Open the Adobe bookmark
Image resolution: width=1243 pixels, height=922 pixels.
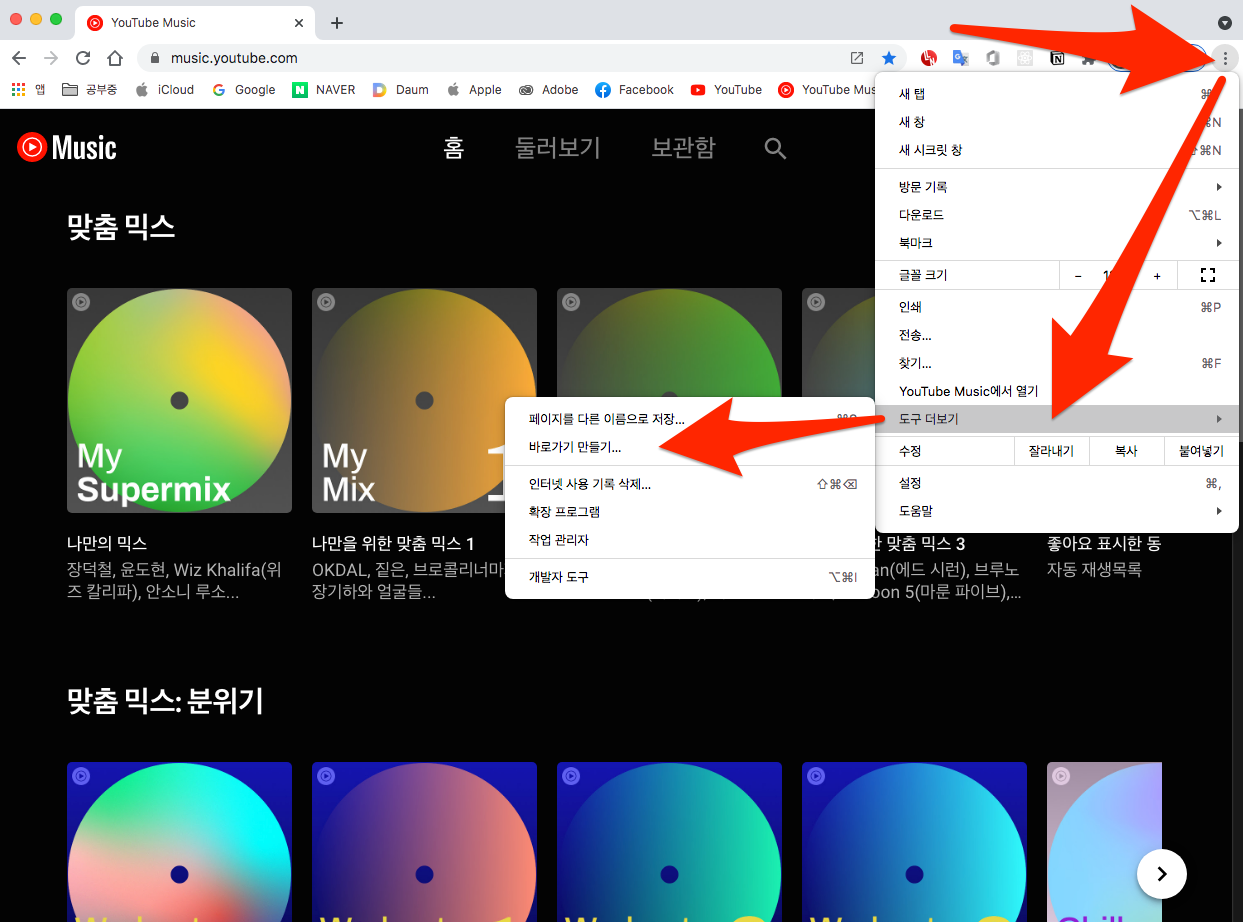tap(549, 89)
